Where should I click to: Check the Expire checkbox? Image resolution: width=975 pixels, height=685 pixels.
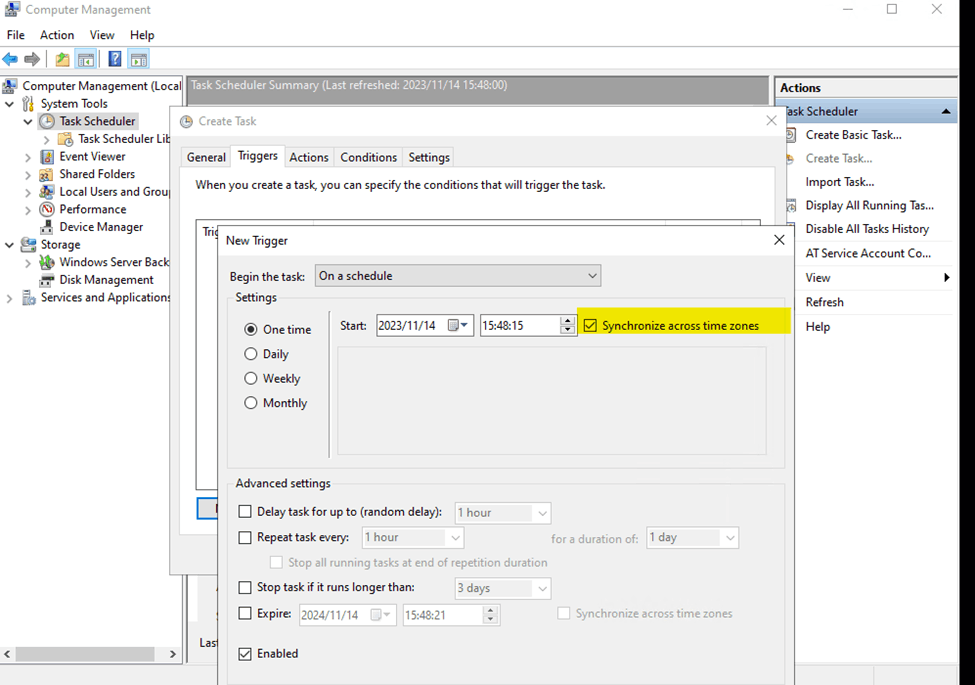pyautogui.click(x=245, y=614)
